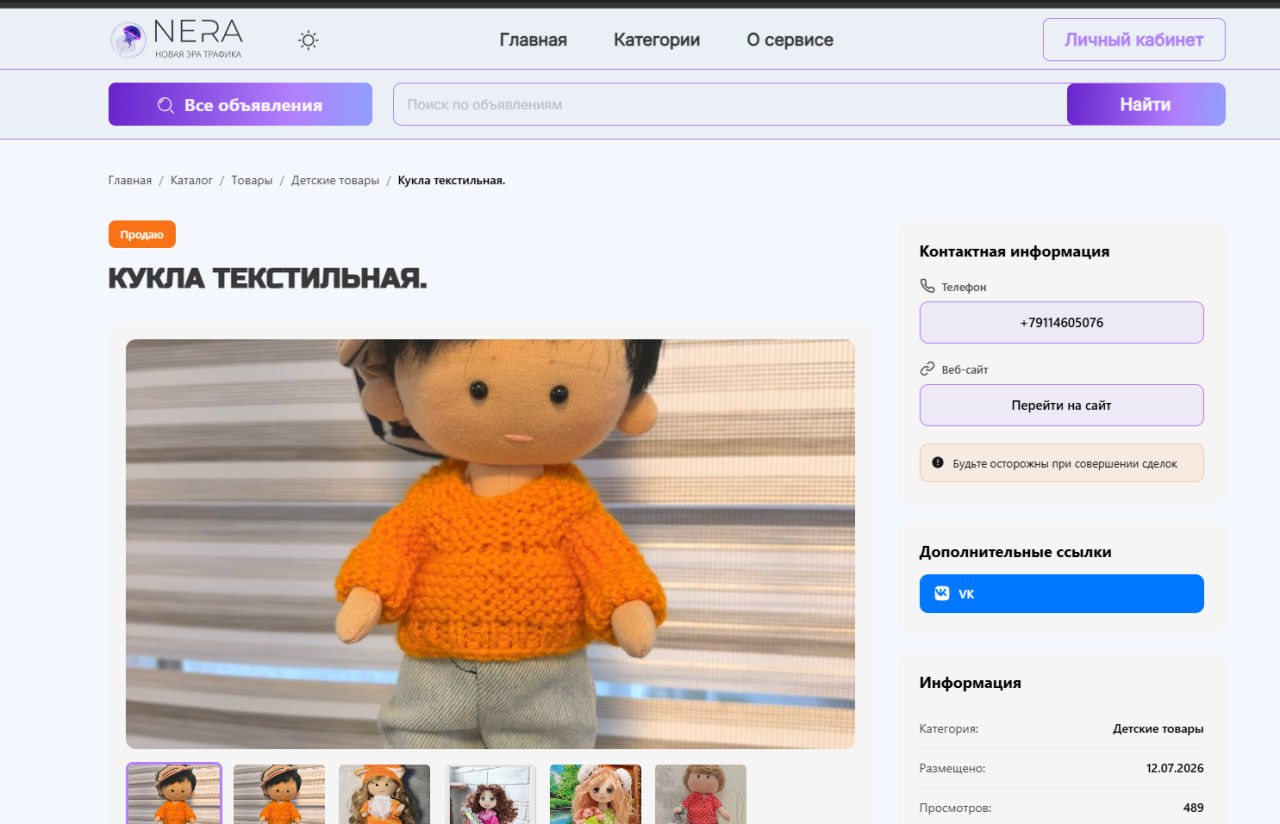Click the magnifier icon in Все объявления
Image resolution: width=1280 pixels, height=824 pixels.
(x=166, y=105)
